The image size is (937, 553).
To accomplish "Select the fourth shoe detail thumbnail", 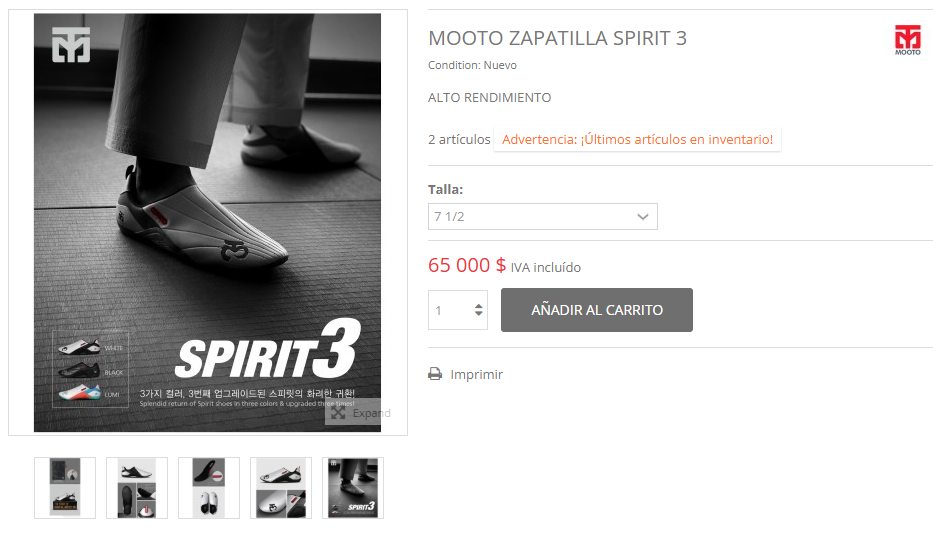I will (281, 488).
